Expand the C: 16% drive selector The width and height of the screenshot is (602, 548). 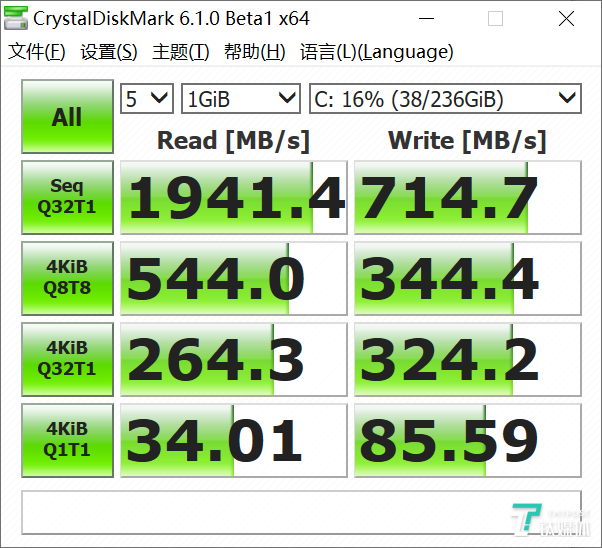444,98
